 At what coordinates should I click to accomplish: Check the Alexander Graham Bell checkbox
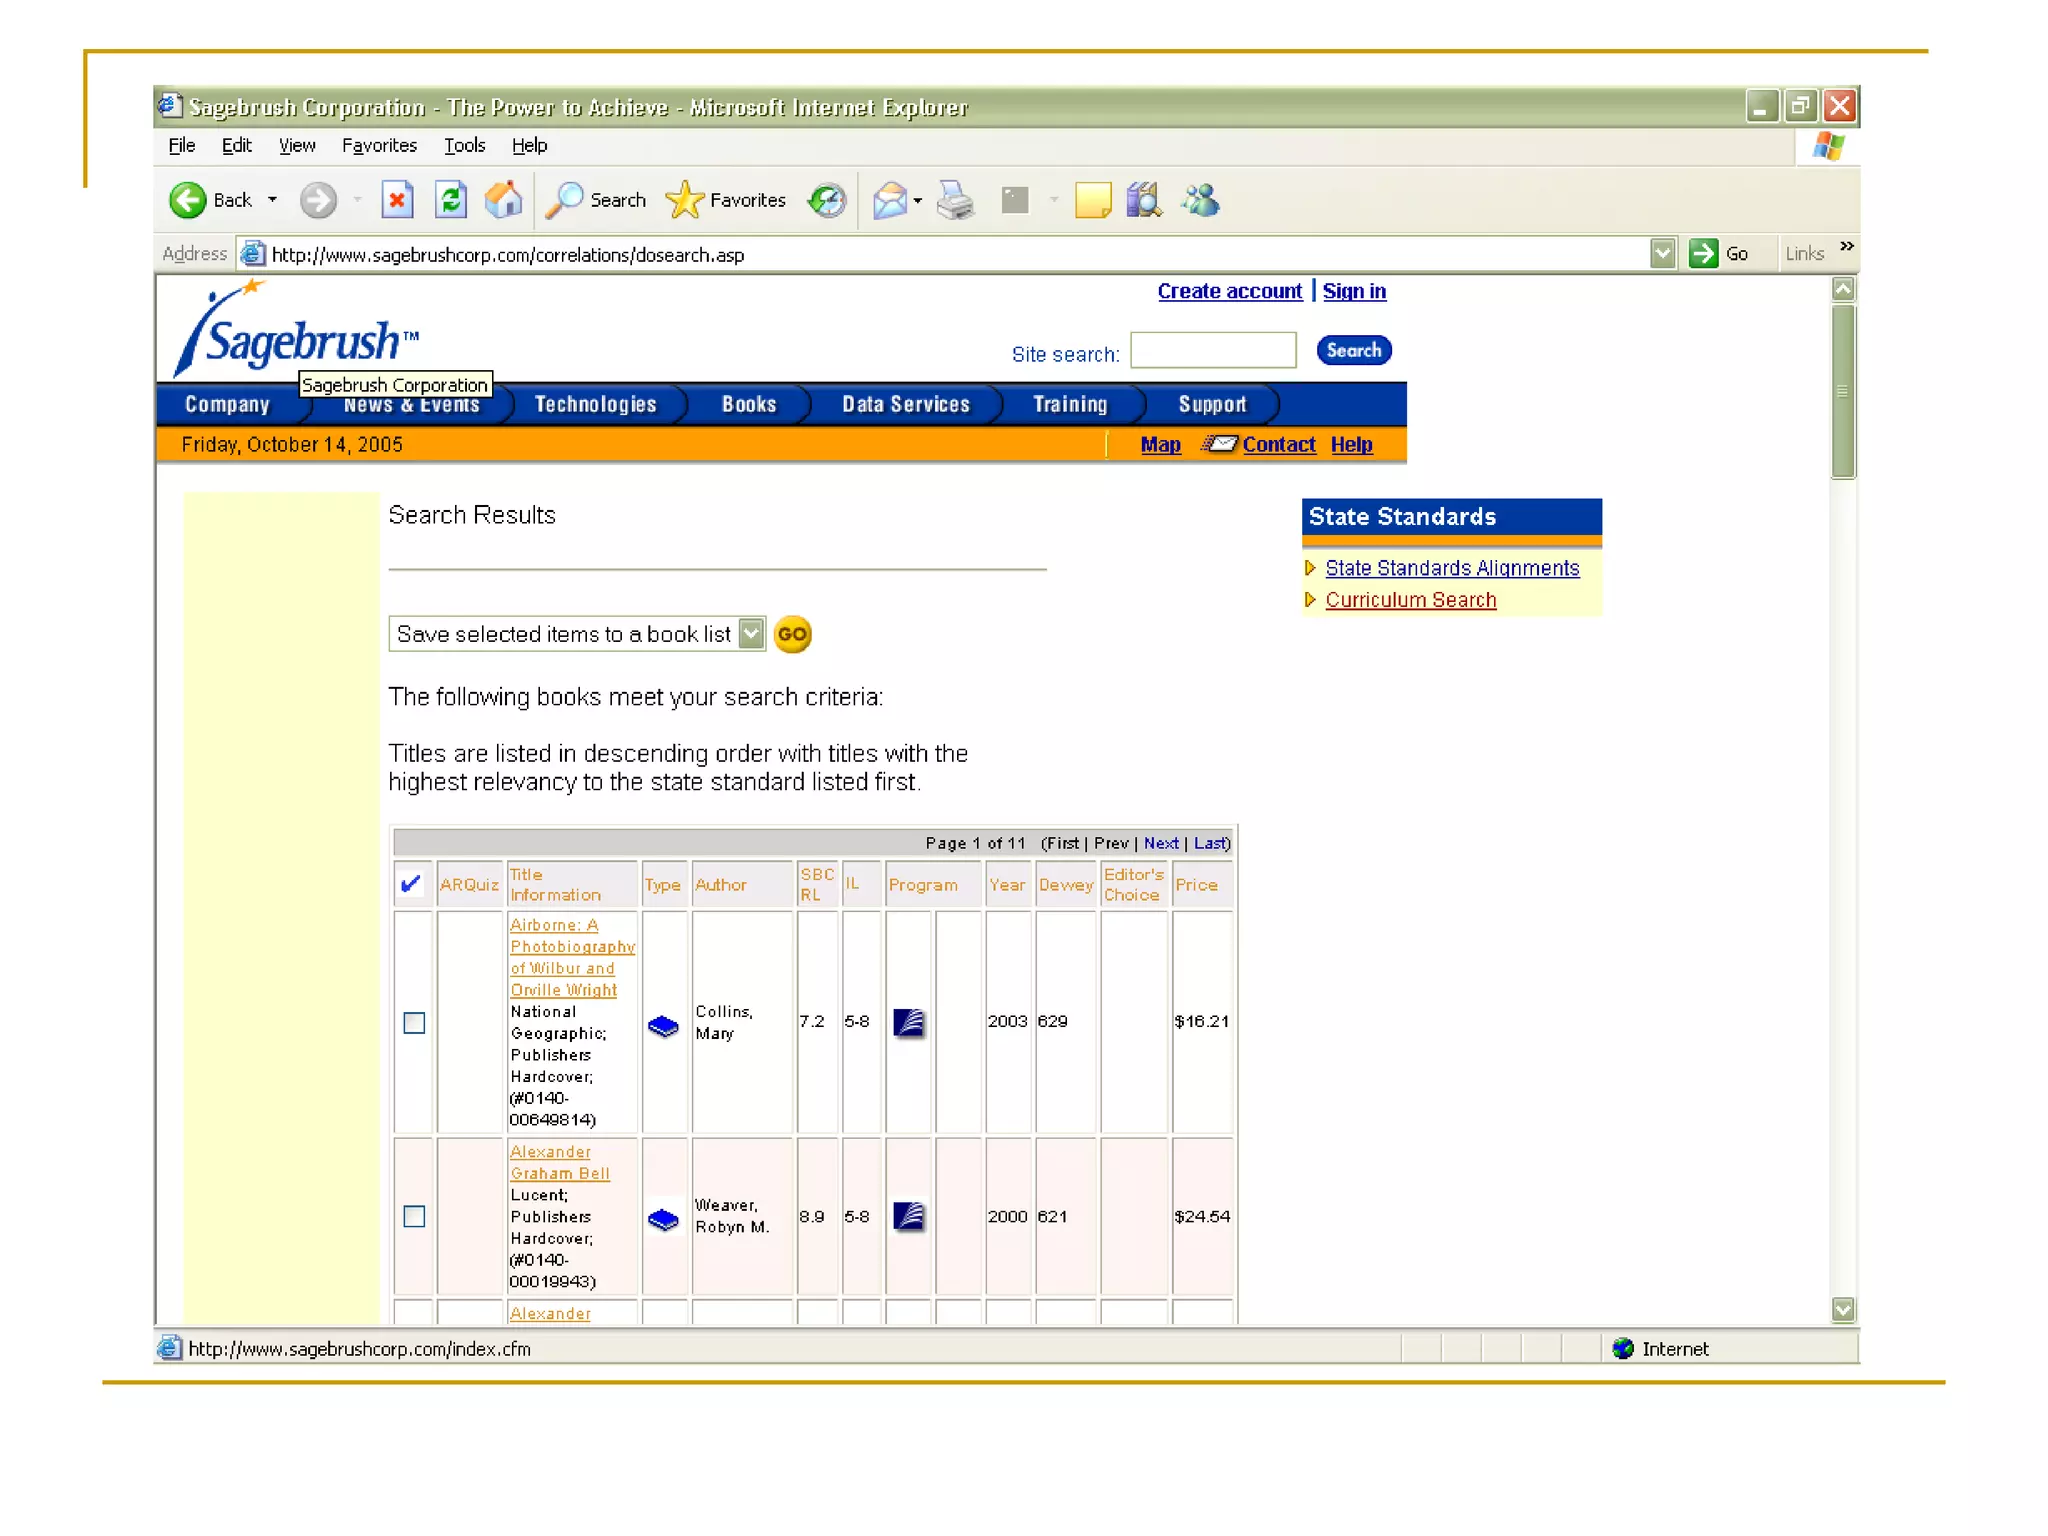tap(414, 1216)
